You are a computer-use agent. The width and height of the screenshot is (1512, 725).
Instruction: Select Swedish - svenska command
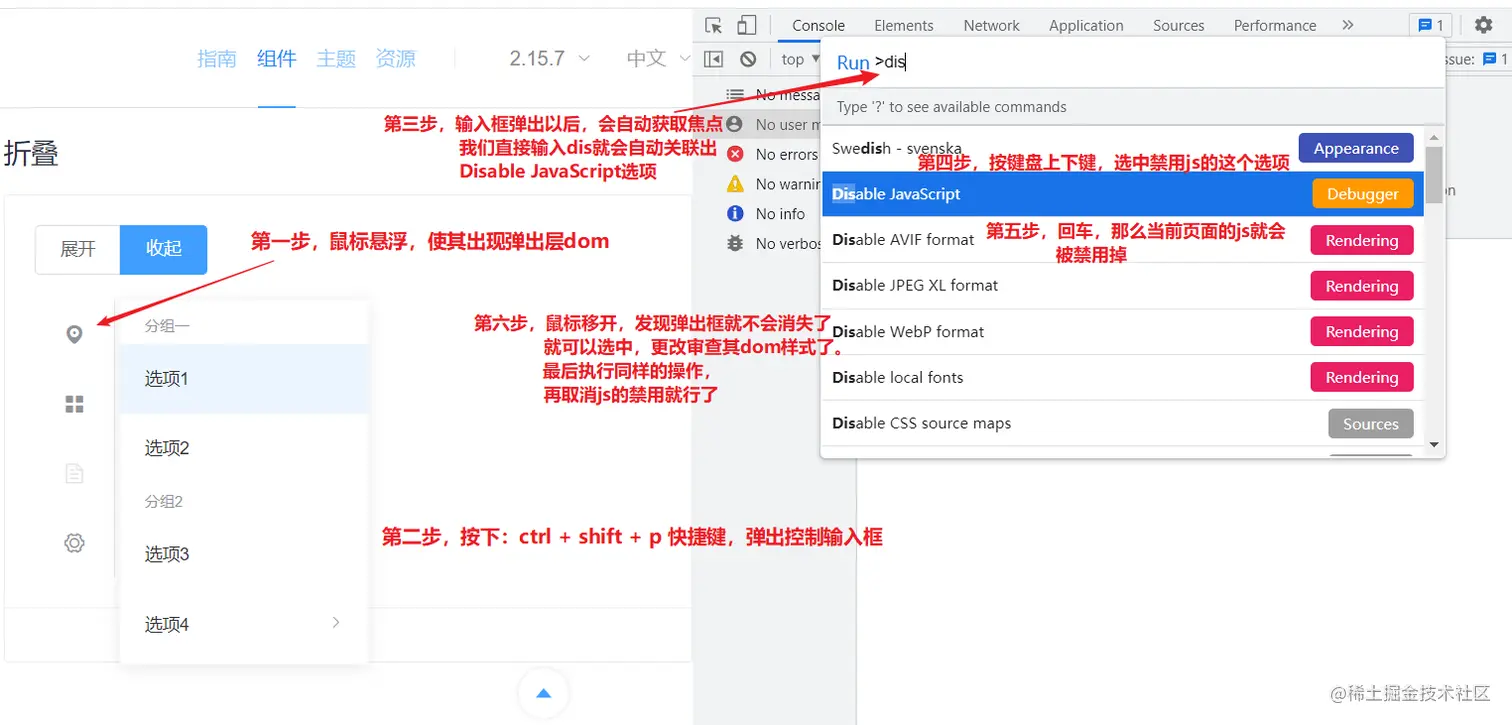(1122, 148)
